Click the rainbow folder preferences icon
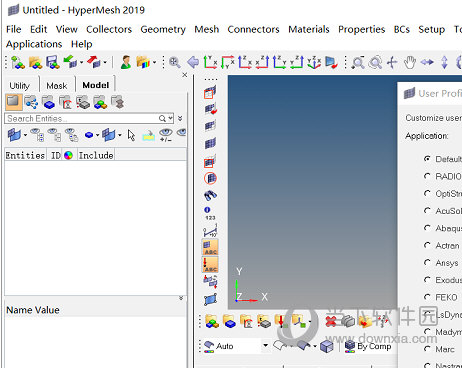The width and height of the screenshot is (462, 368). pyautogui.click(x=143, y=62)
